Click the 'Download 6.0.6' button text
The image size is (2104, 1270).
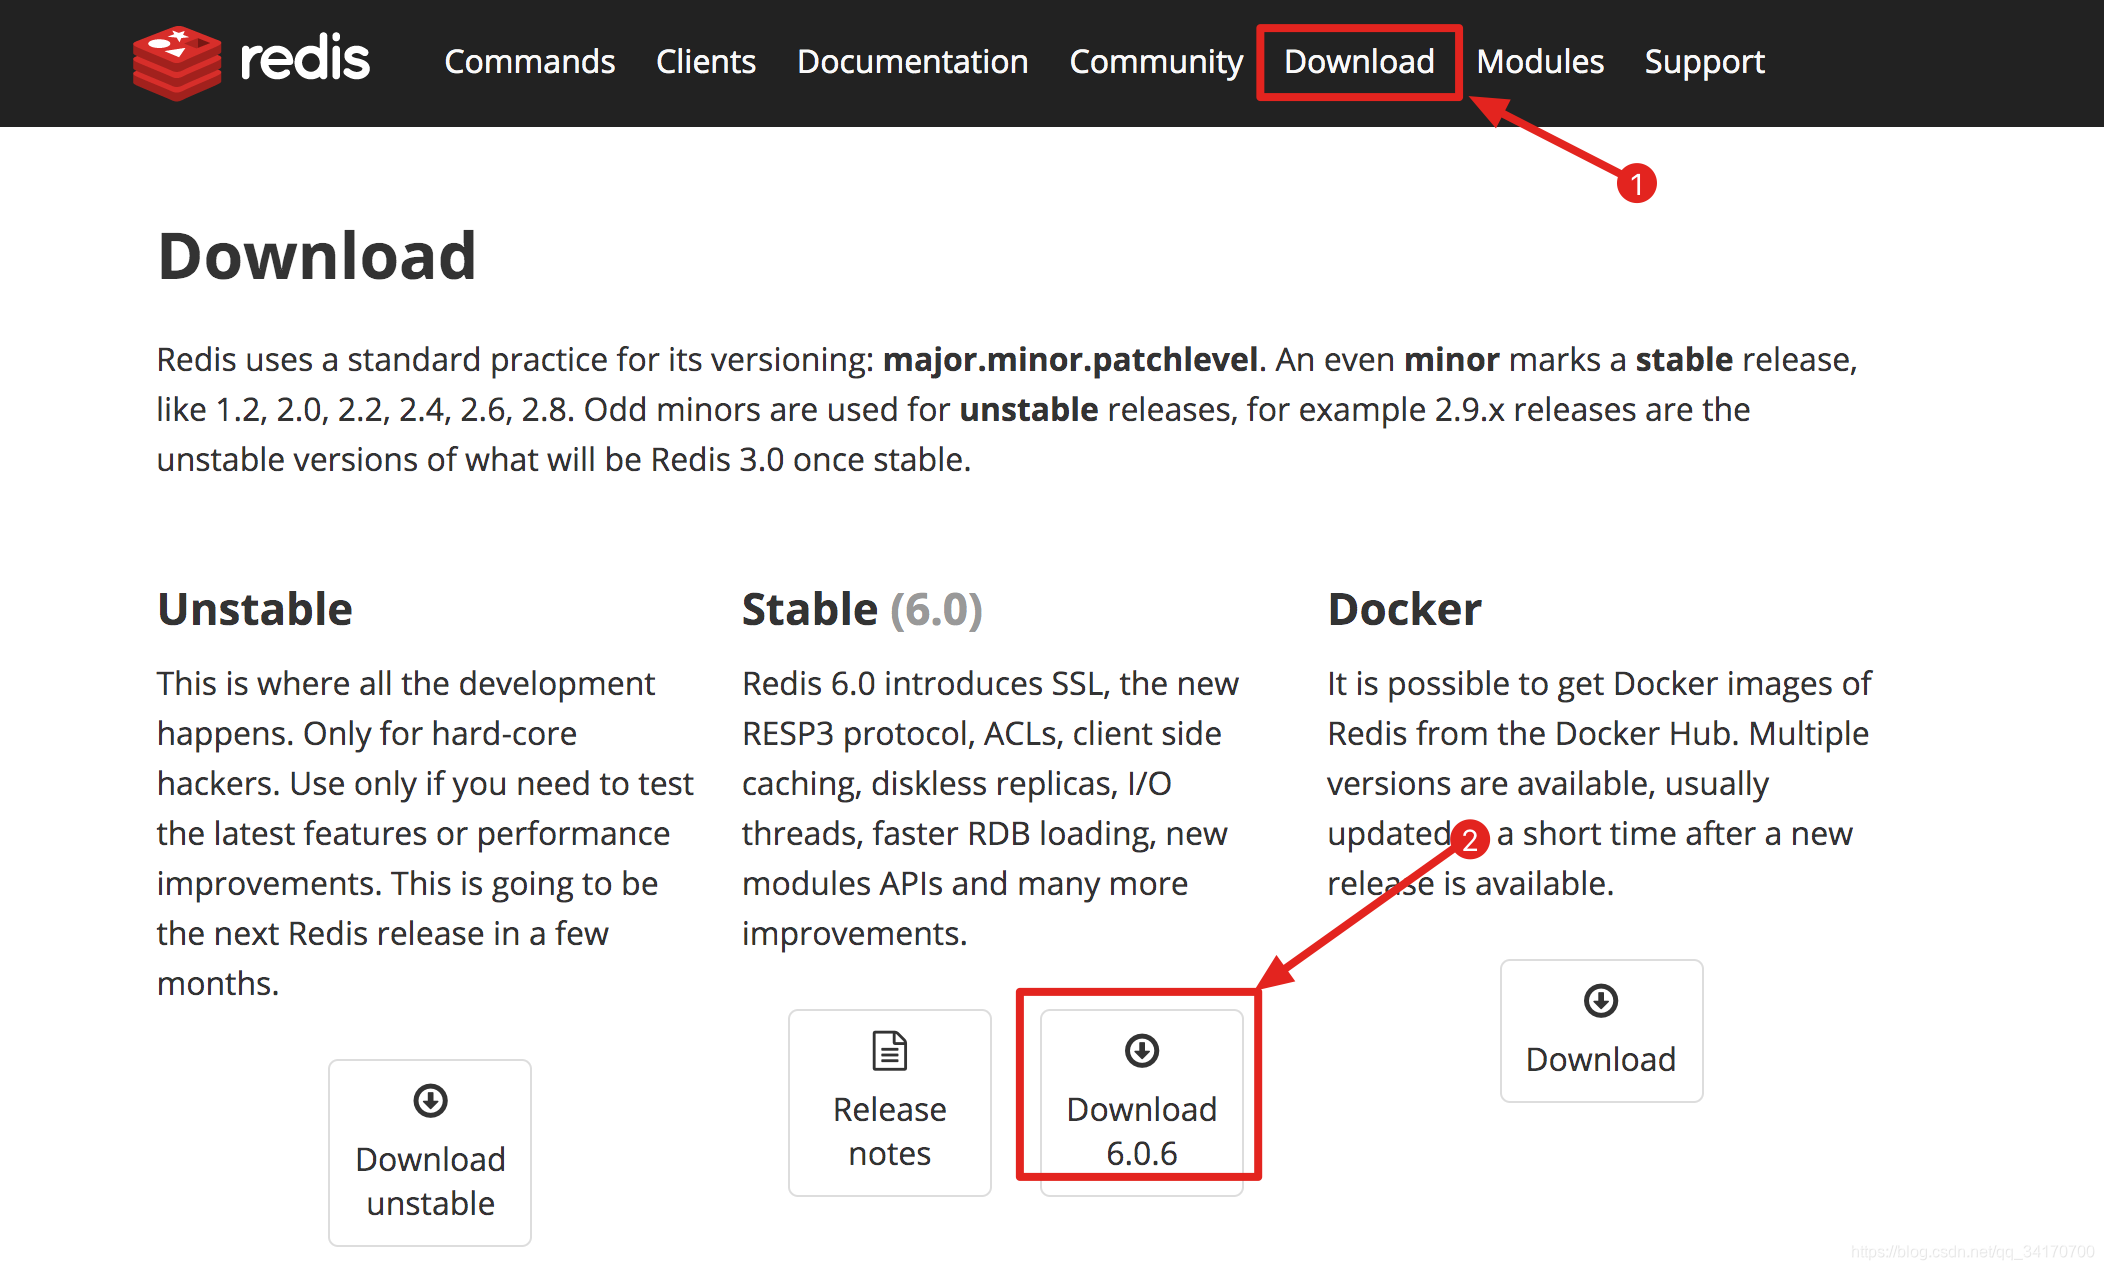point(1142,1131)
